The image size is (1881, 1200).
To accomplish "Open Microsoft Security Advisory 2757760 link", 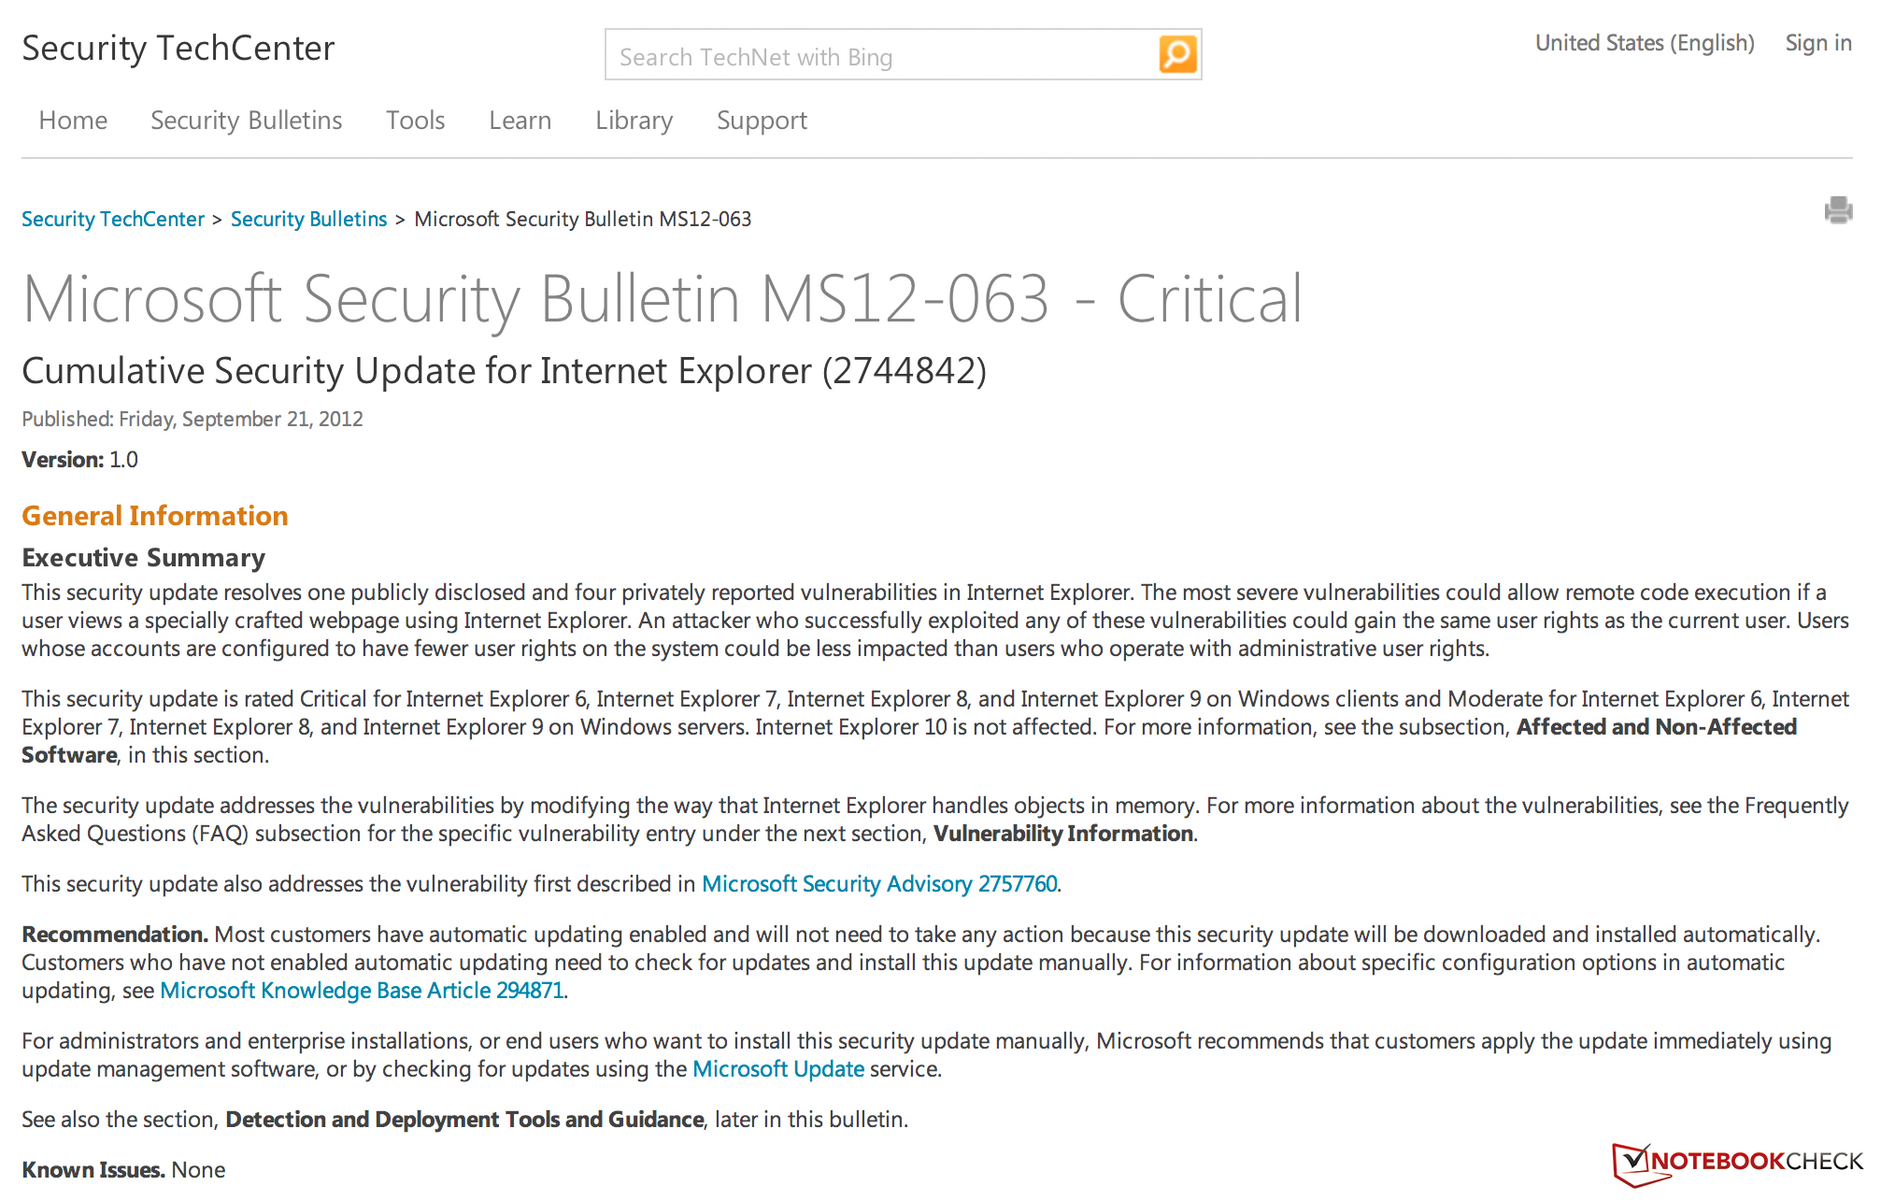I will [879, 884].
